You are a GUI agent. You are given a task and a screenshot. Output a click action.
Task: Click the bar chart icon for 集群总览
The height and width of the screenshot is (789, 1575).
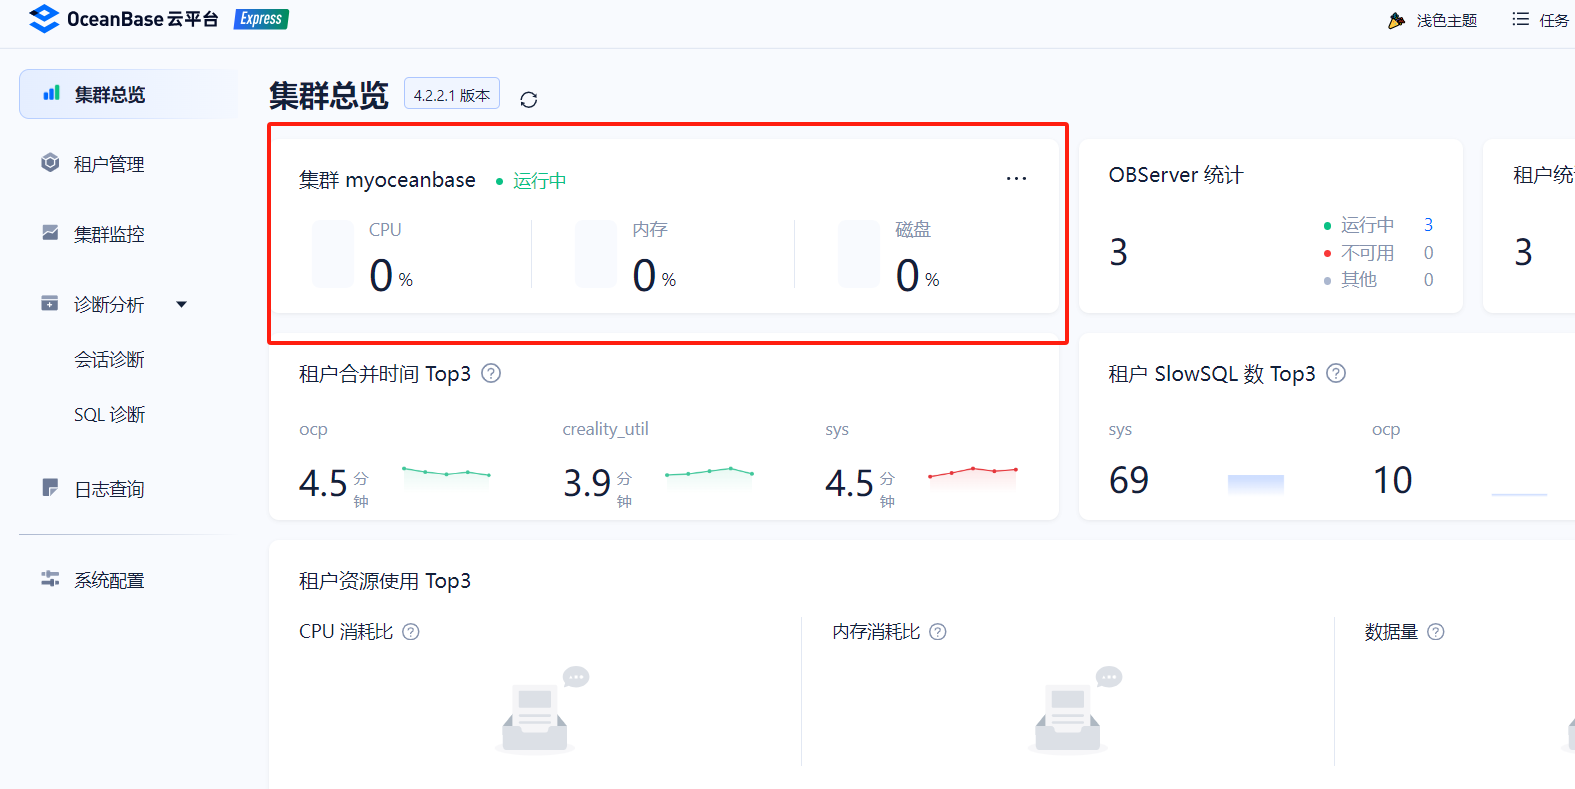coord(51,93)
